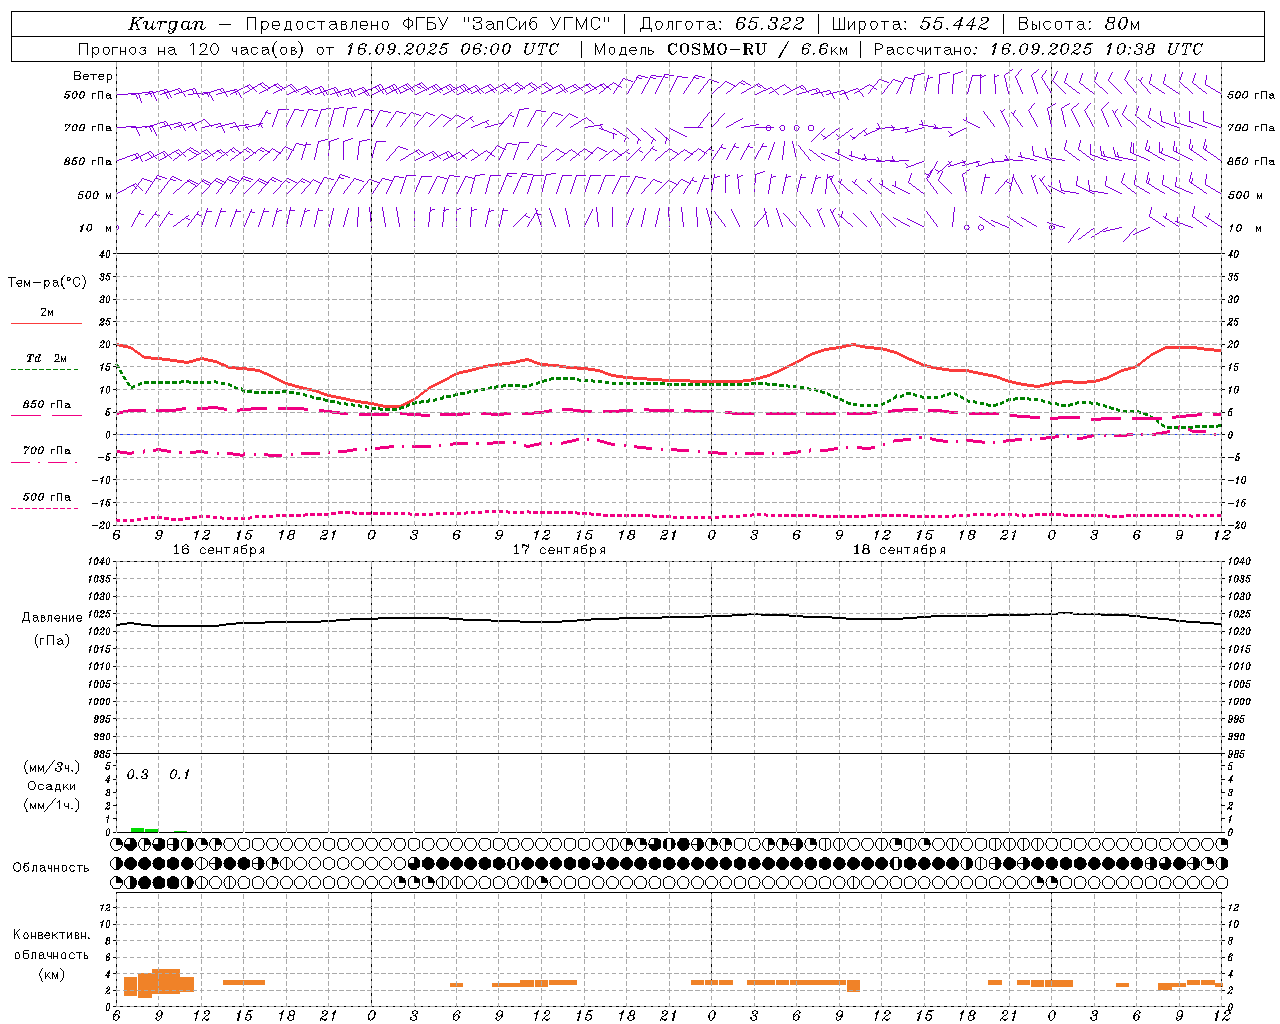1280x1024 pixels.
Task: Click the latitude value Широта: 55.442
Action: point(910,24)
